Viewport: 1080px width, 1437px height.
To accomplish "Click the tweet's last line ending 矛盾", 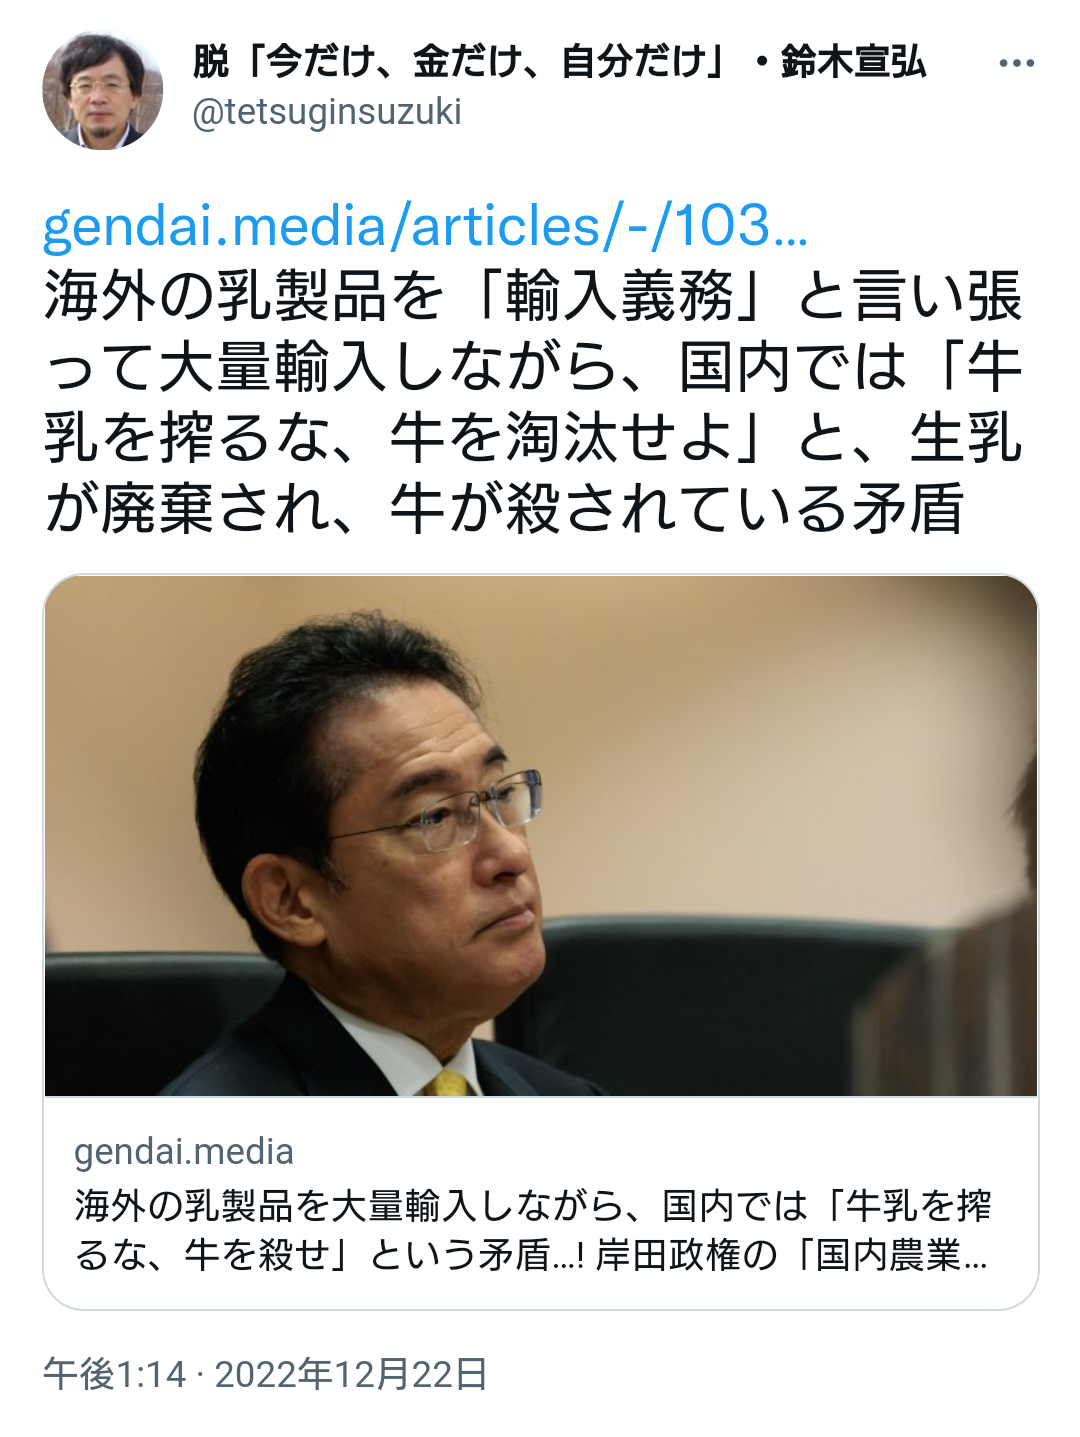I will (x=504, y=509).
